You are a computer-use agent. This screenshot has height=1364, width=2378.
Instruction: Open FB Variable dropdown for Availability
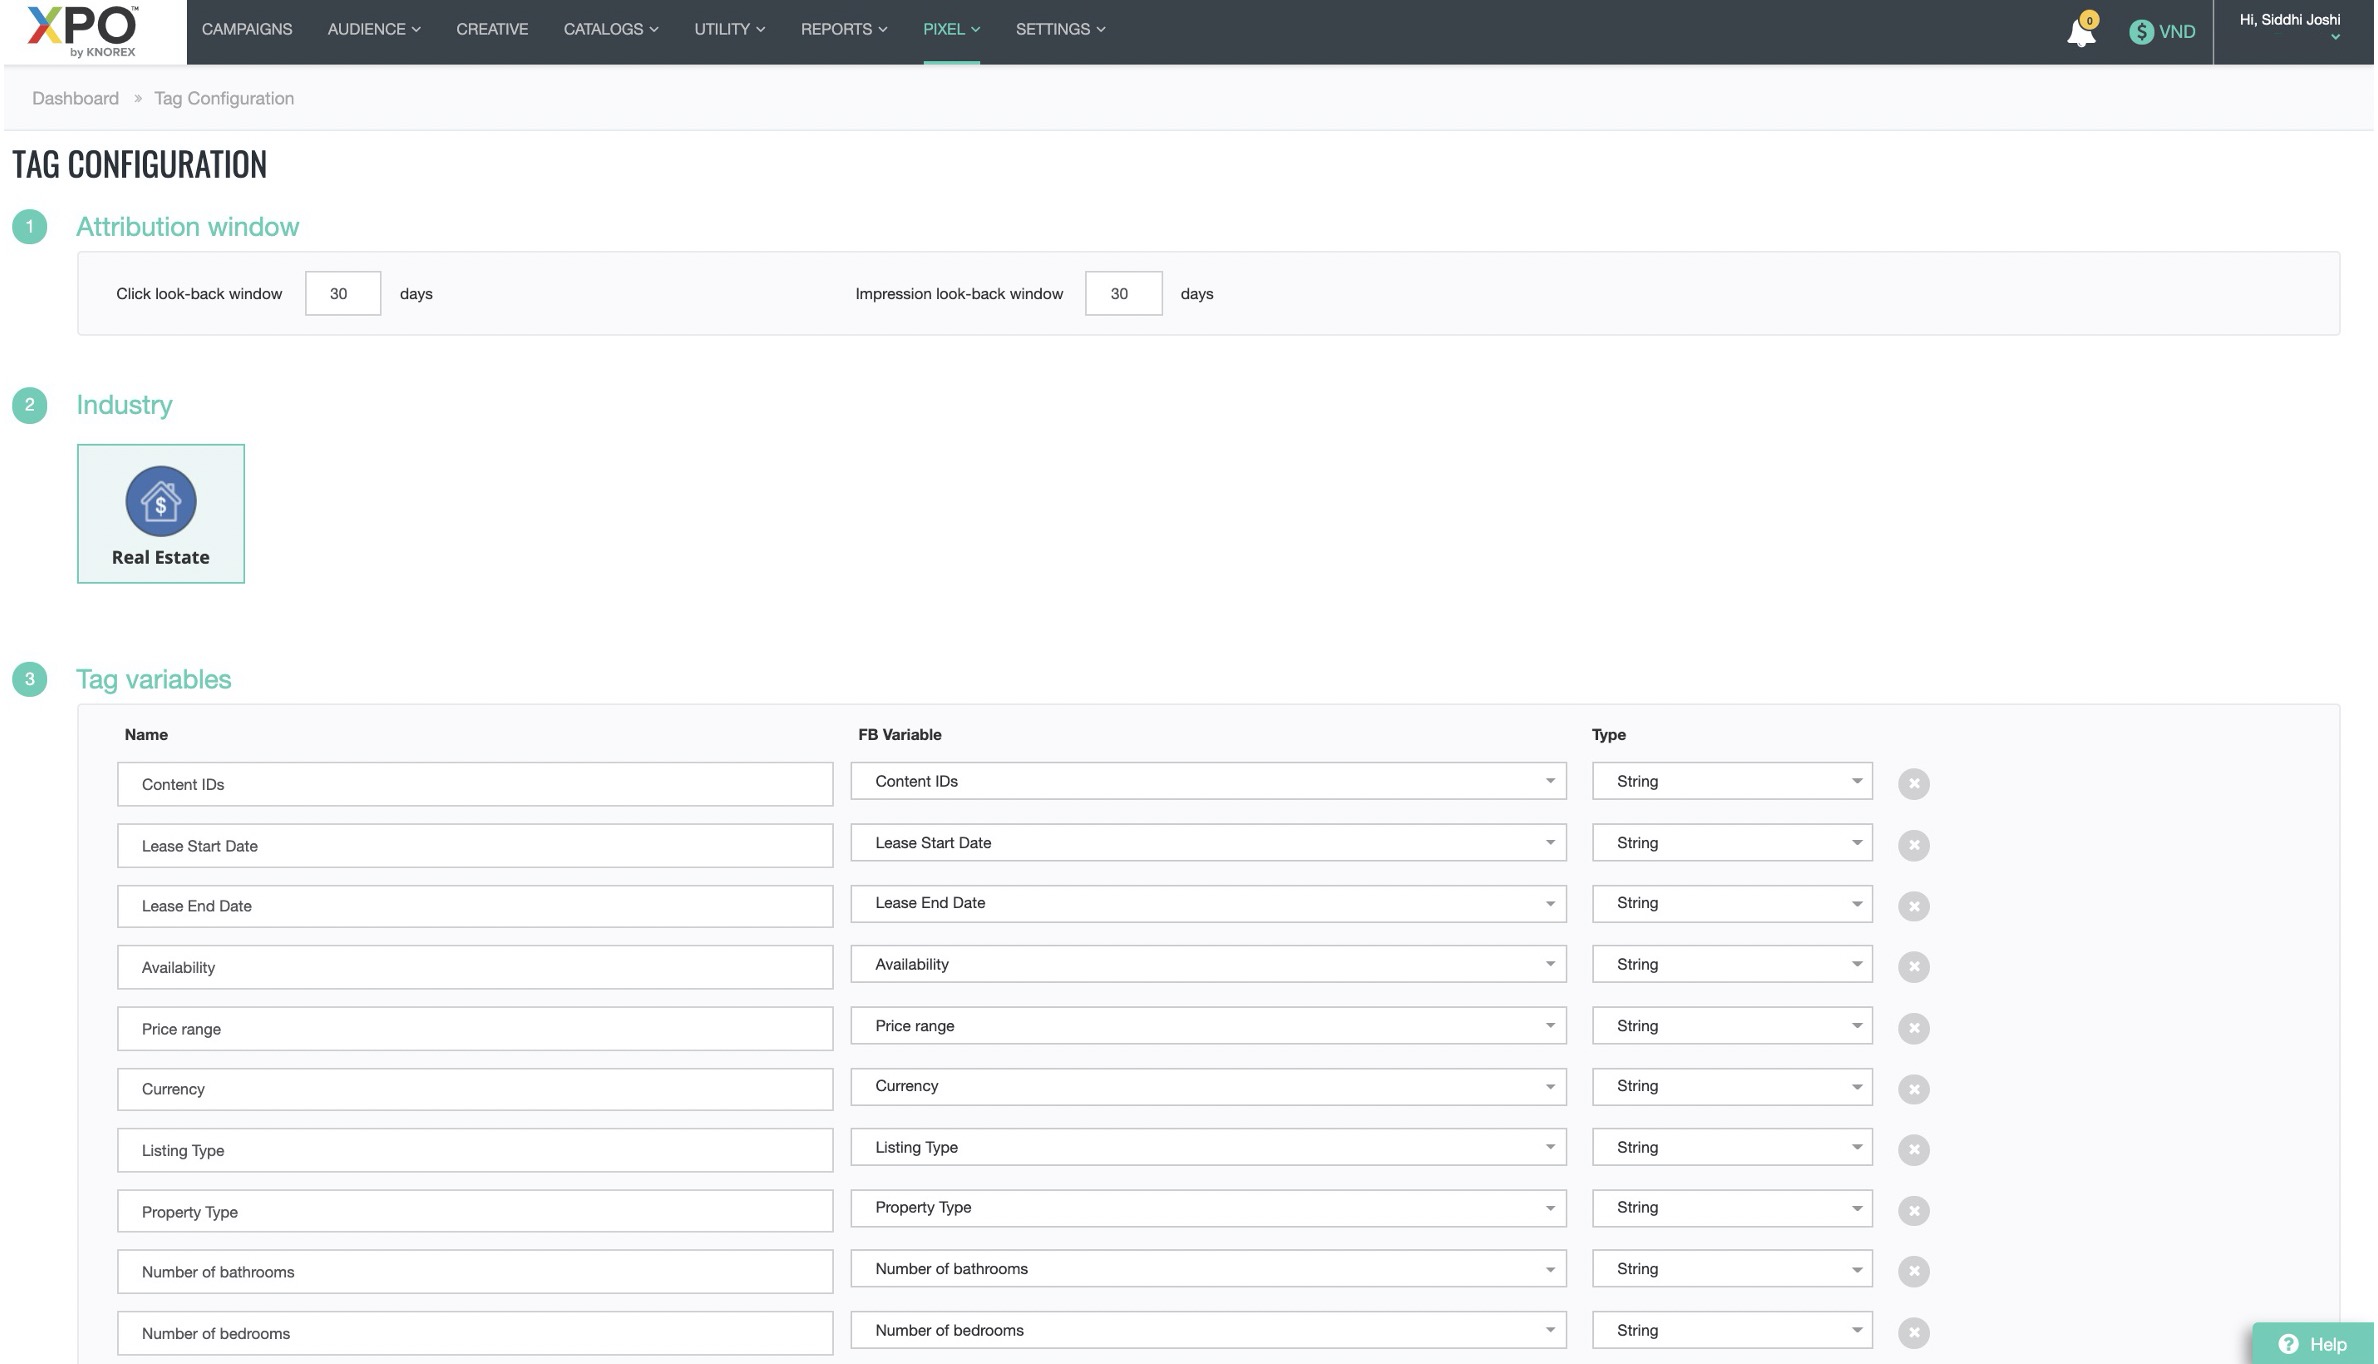coord(1207,965)
